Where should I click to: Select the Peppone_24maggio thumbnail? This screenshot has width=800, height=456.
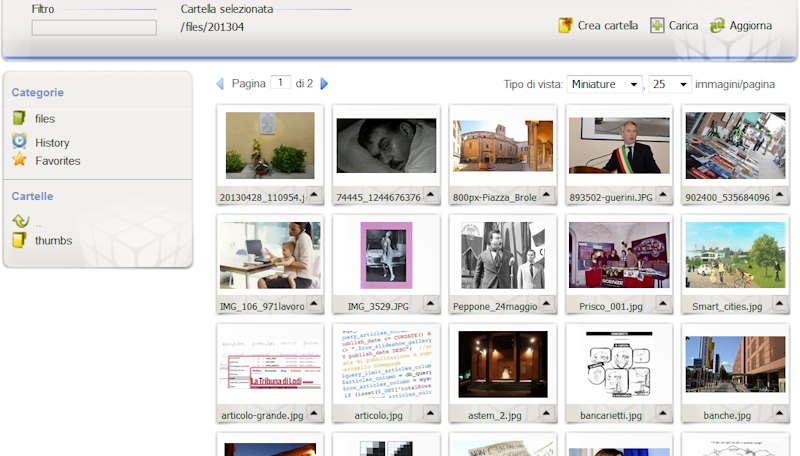[503, 255]
